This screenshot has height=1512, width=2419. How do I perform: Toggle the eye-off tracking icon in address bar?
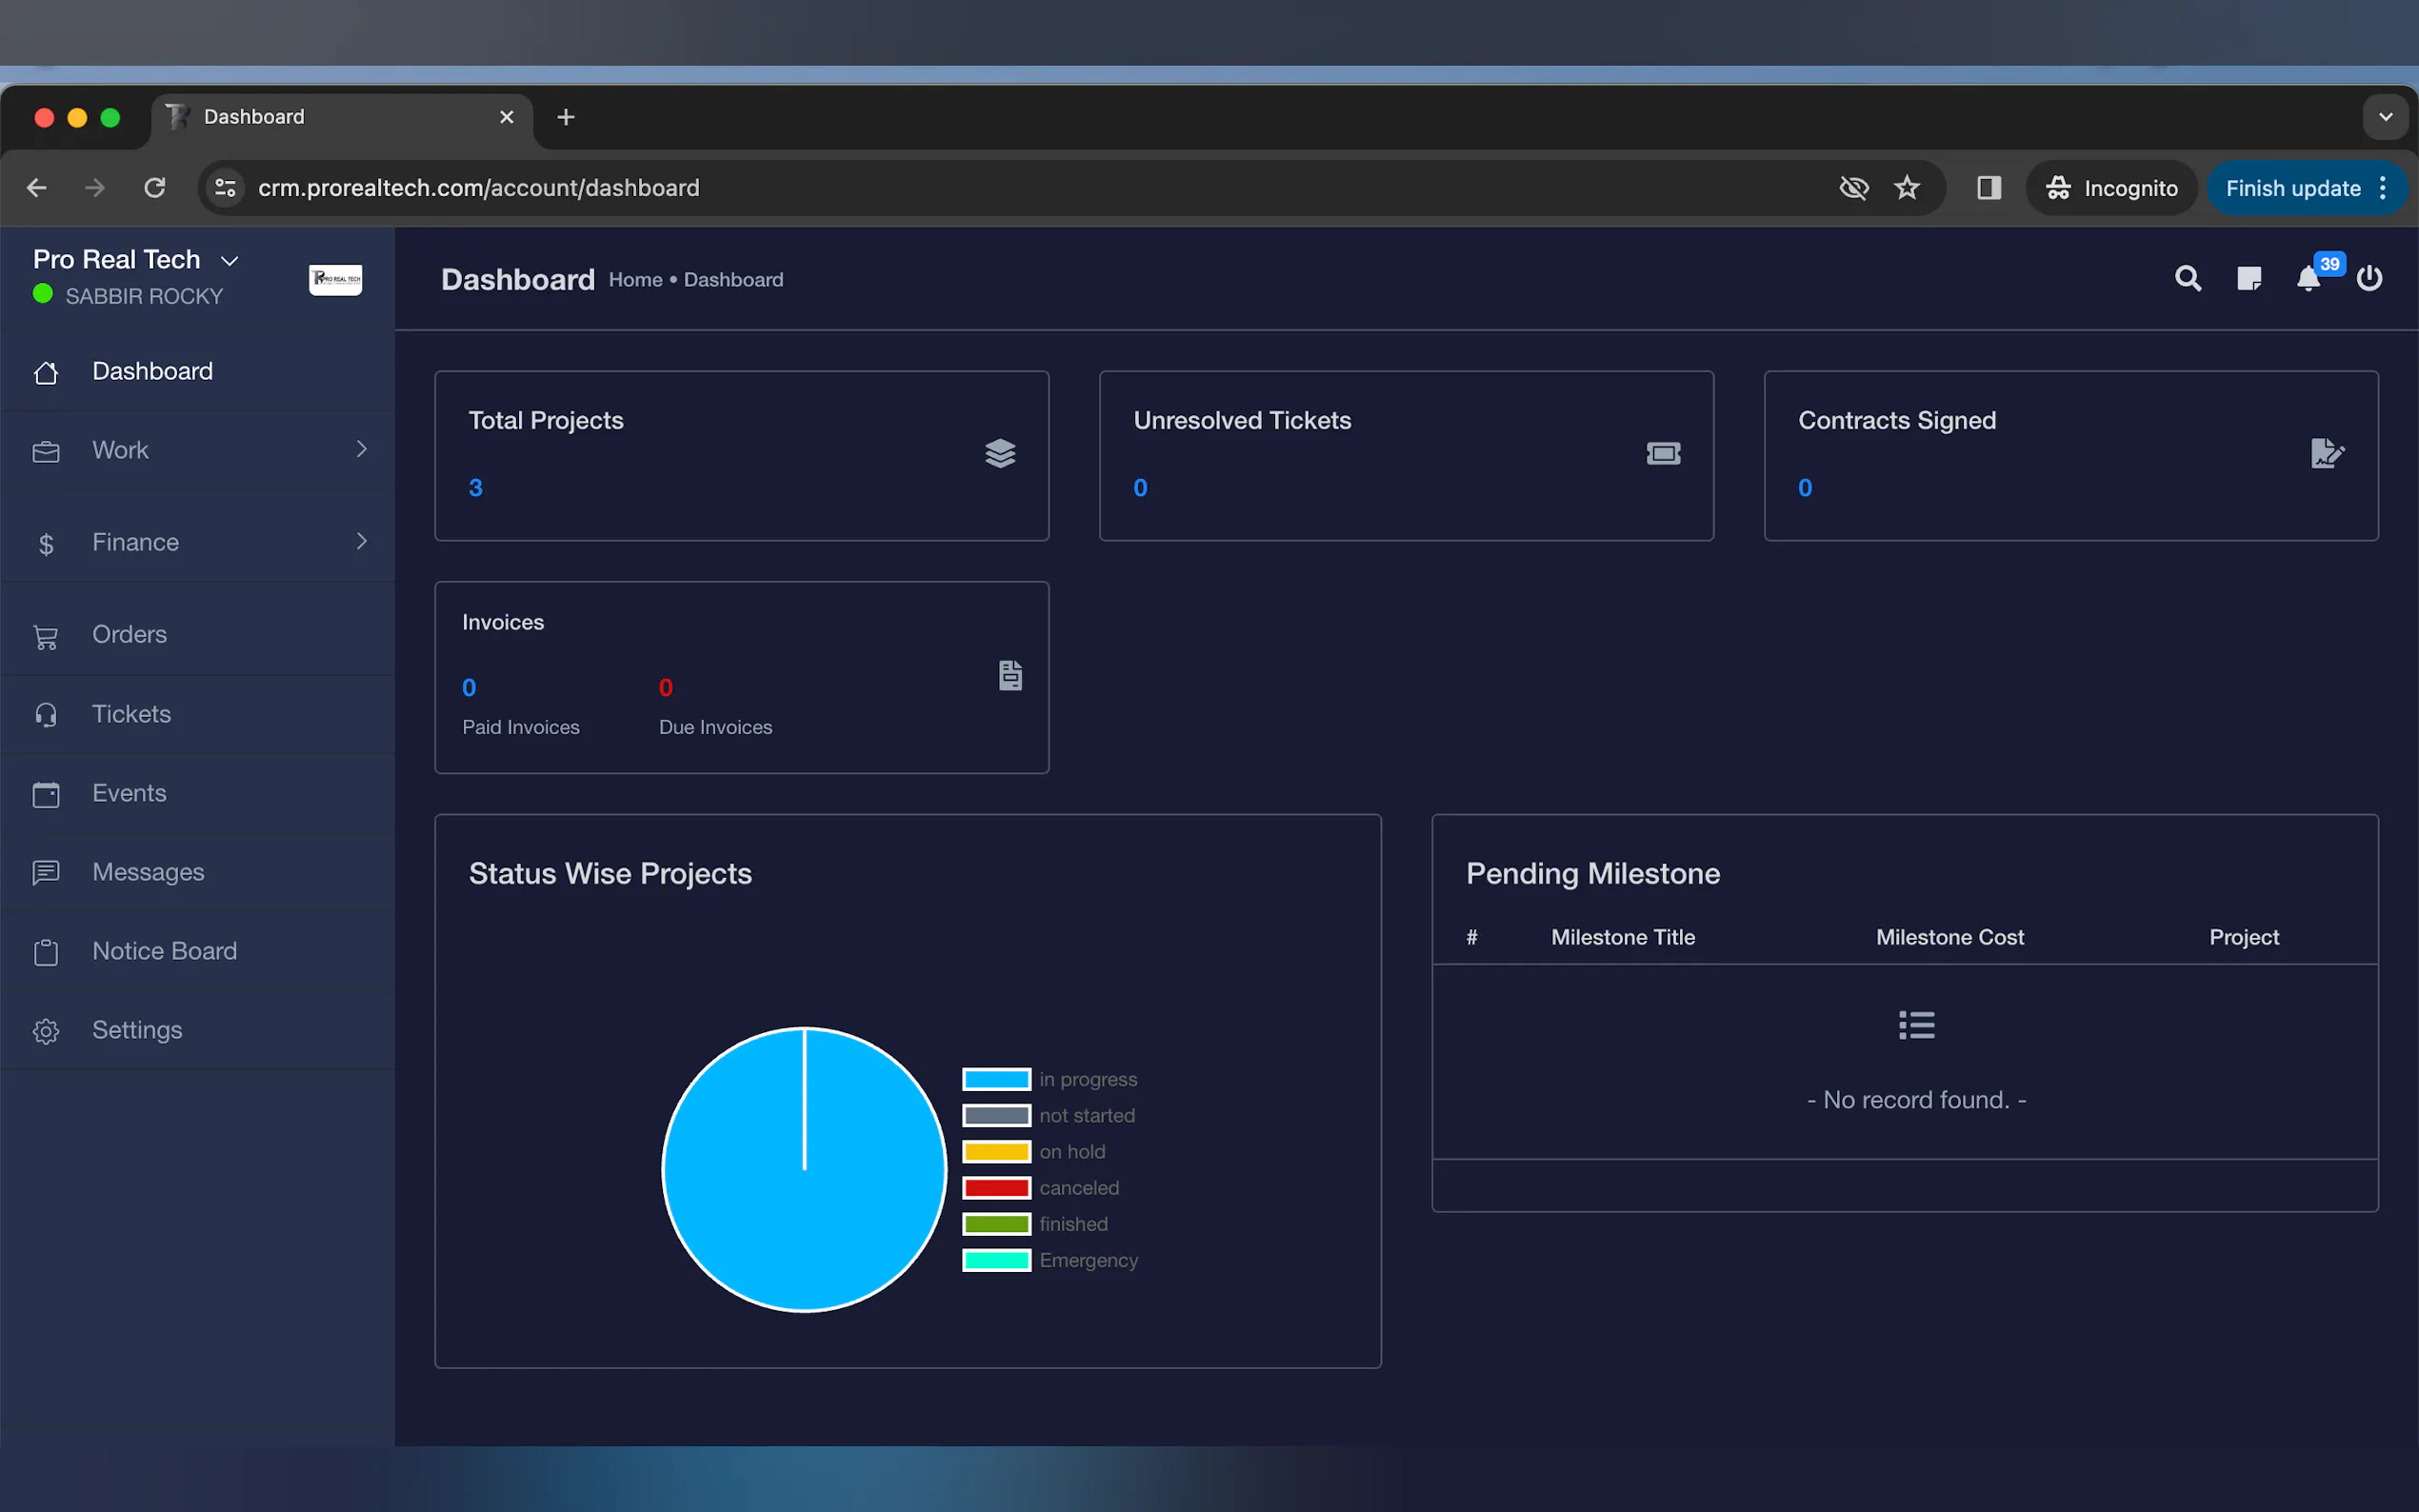1853,188
